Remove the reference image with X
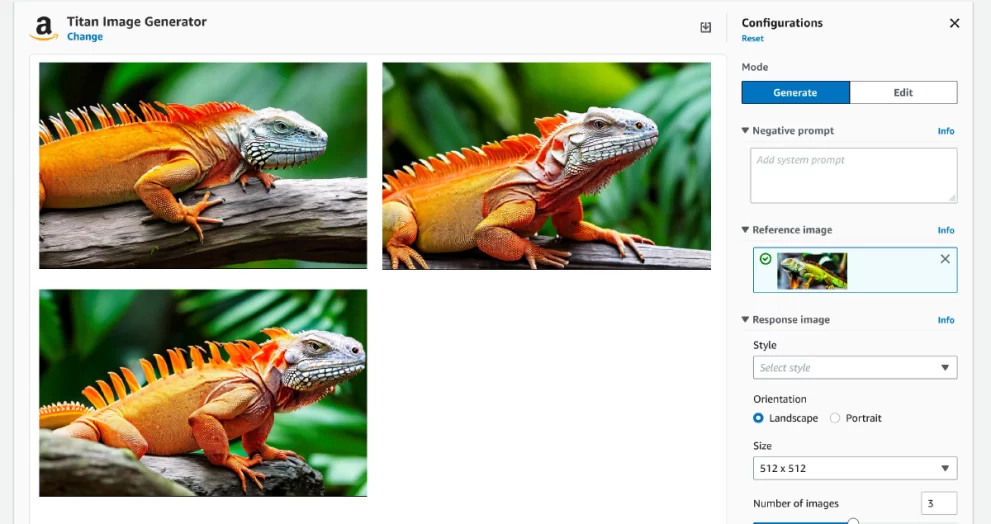 point(945,259)
